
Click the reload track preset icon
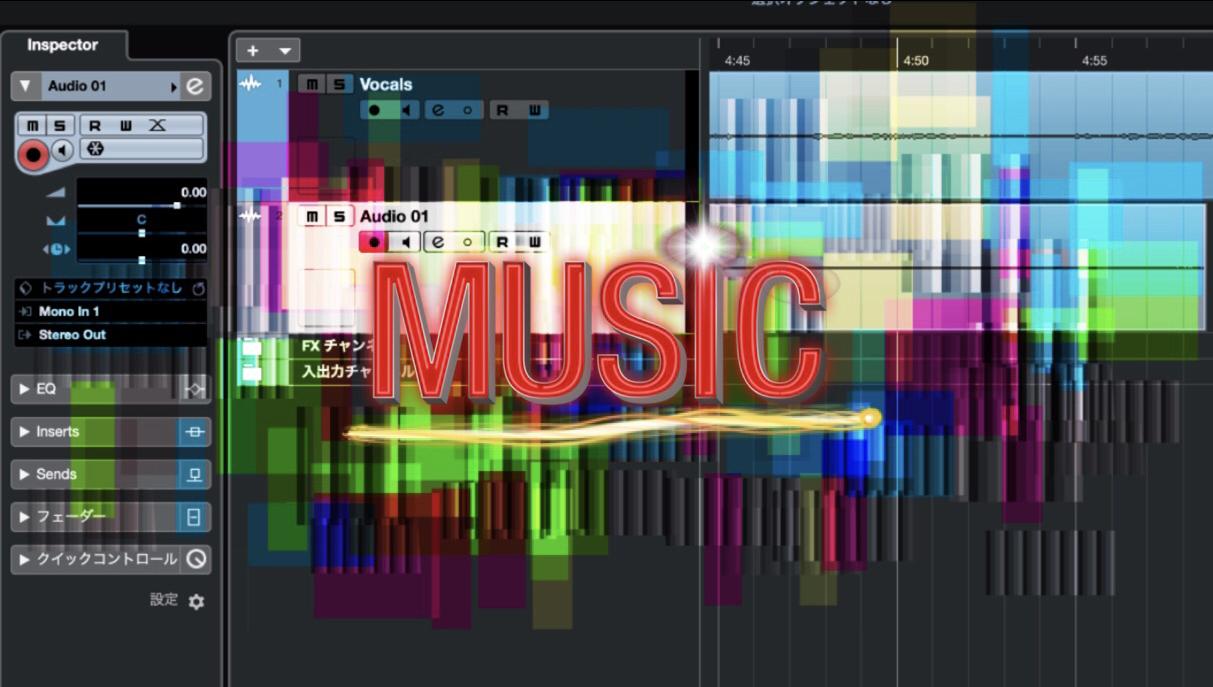click(x=197, y=288)
